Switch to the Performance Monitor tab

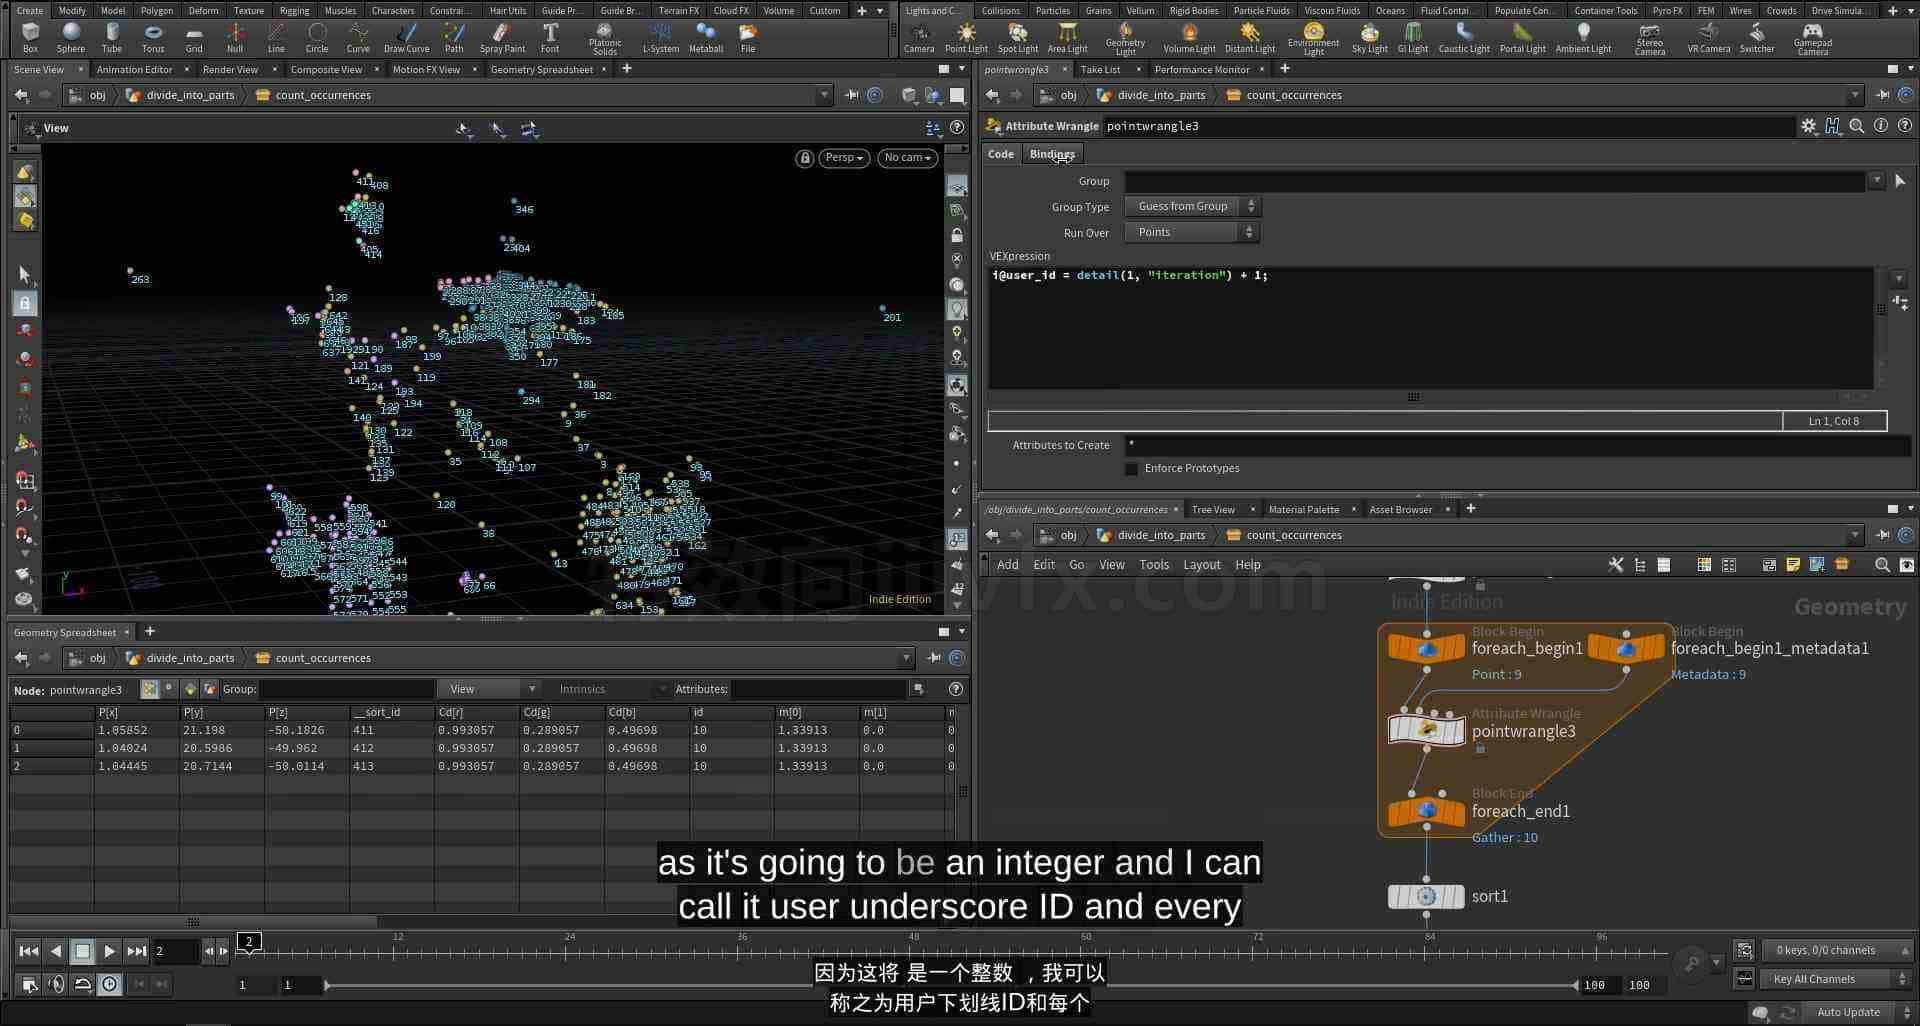(1201, 69)
